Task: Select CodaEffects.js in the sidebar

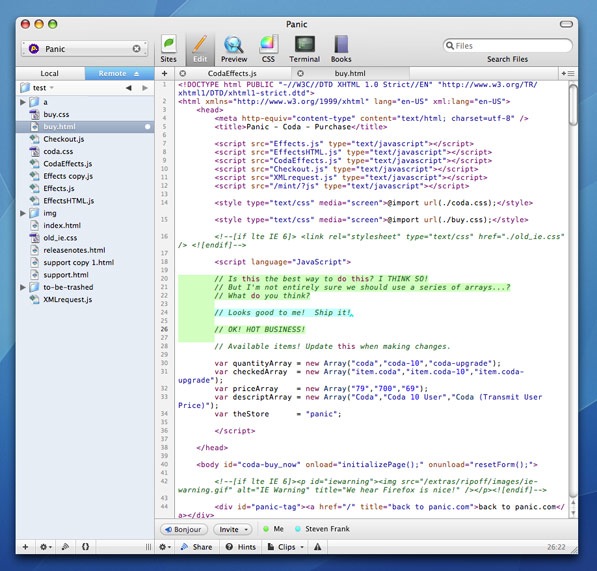Action: click(x=85, y=164)
